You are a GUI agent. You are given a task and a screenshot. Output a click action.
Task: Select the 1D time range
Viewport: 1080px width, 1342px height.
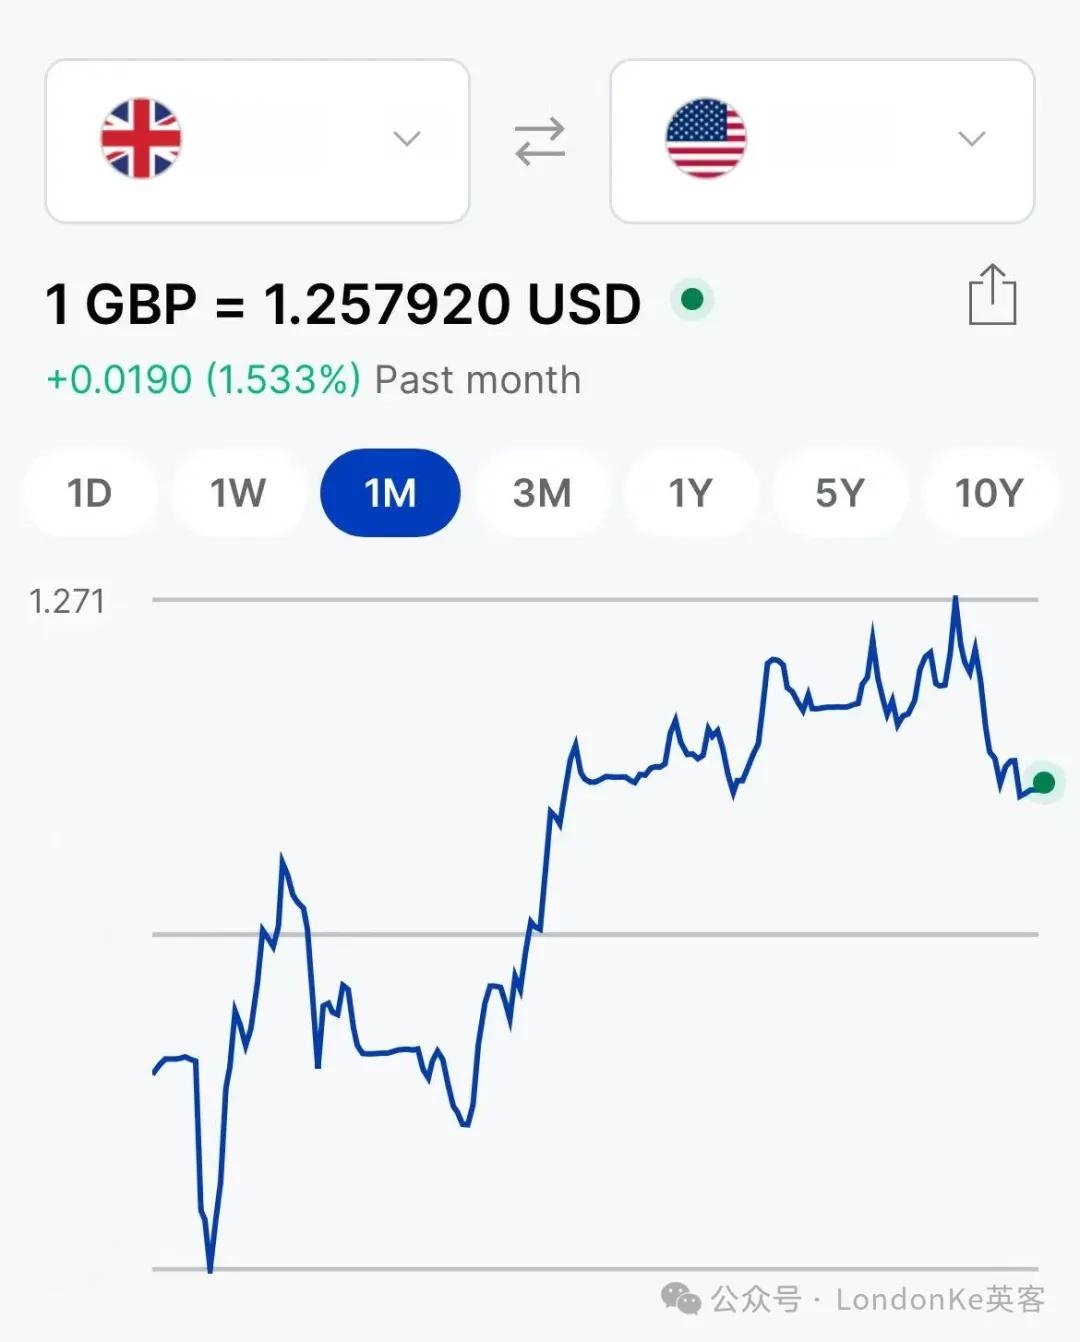(89, 492)
